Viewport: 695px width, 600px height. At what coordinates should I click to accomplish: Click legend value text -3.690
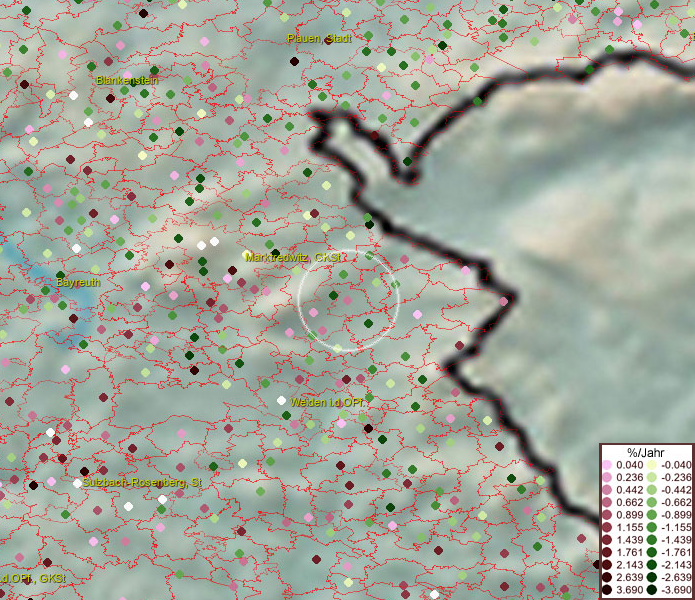tap(676, 590)
